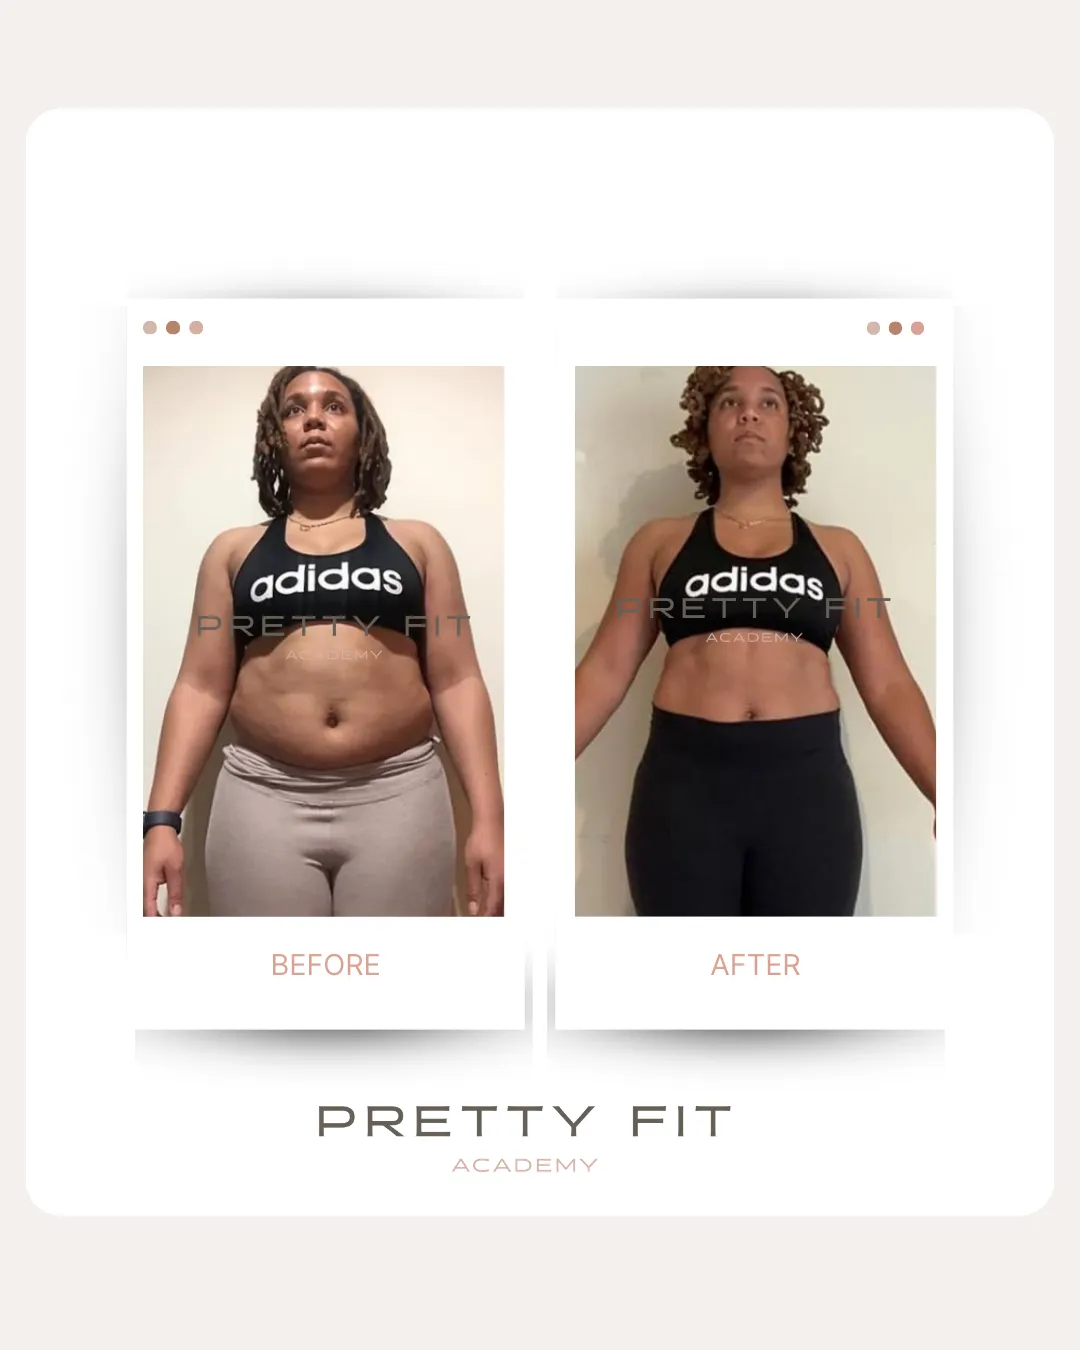Click the last pink dot on Before card
Viewport: 1080px width, 1350px height.
click(x=196, y=327)
